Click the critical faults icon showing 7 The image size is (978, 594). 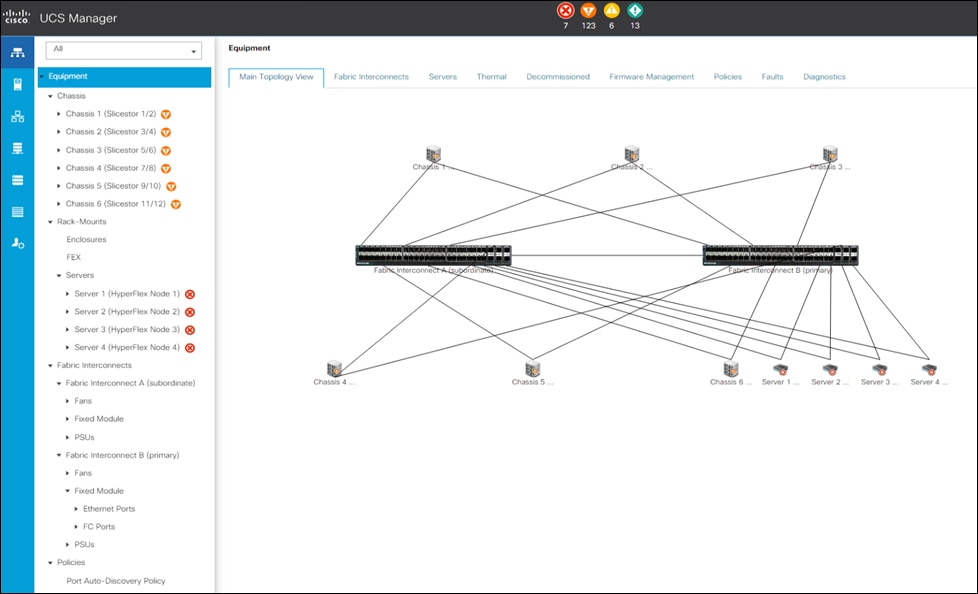coord(566,11)
